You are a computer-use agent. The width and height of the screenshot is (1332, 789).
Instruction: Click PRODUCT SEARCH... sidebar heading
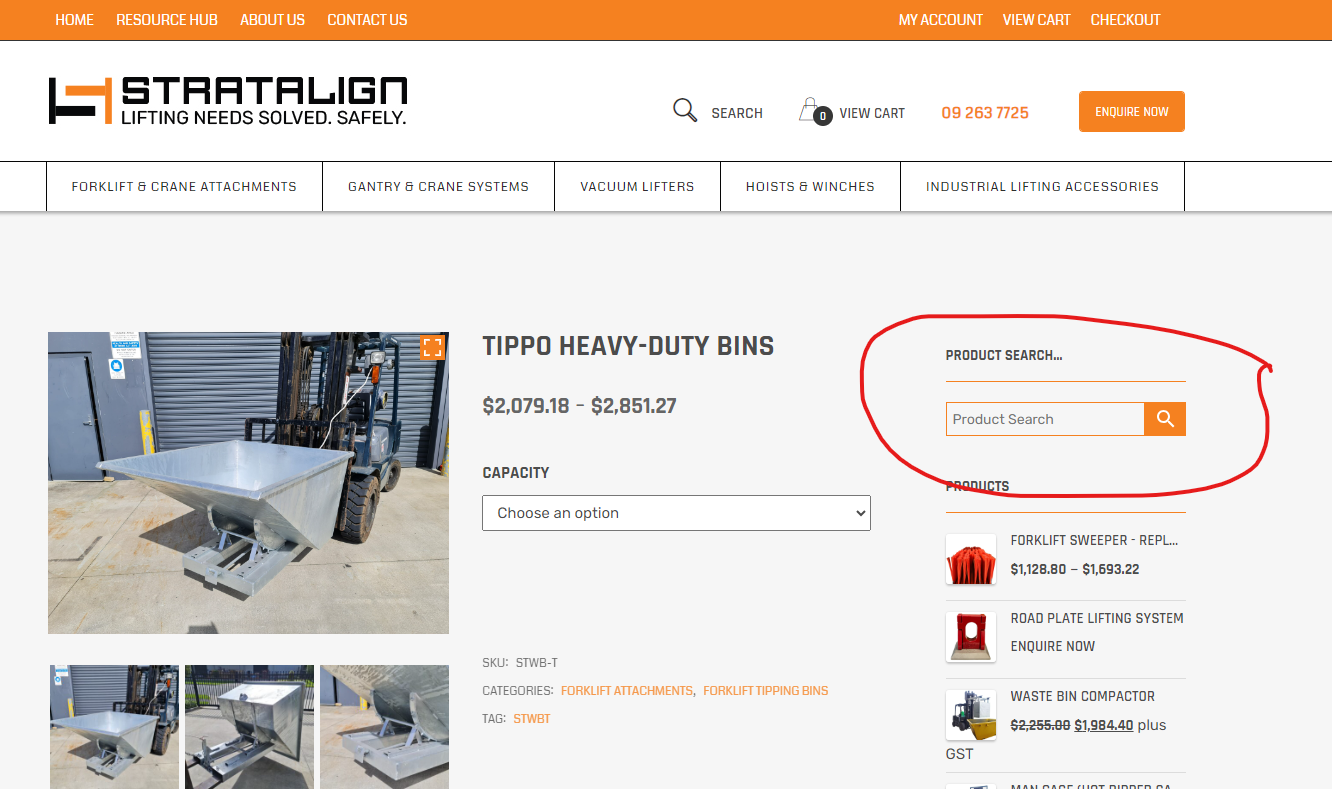point(1004,355)
